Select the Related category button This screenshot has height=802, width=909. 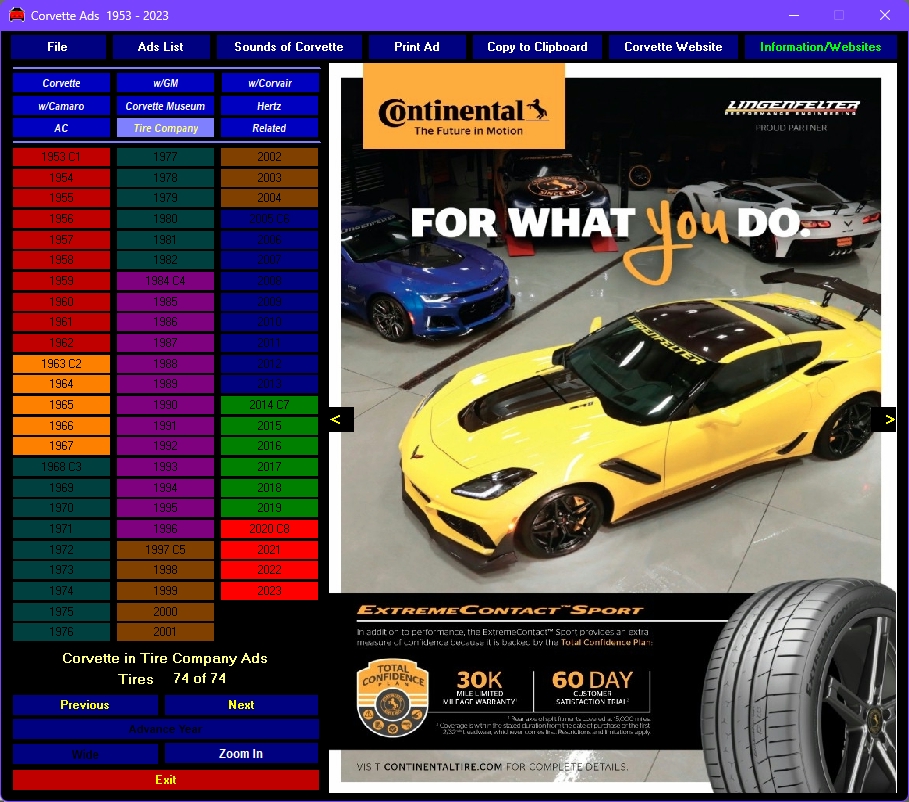pos(270,128)
